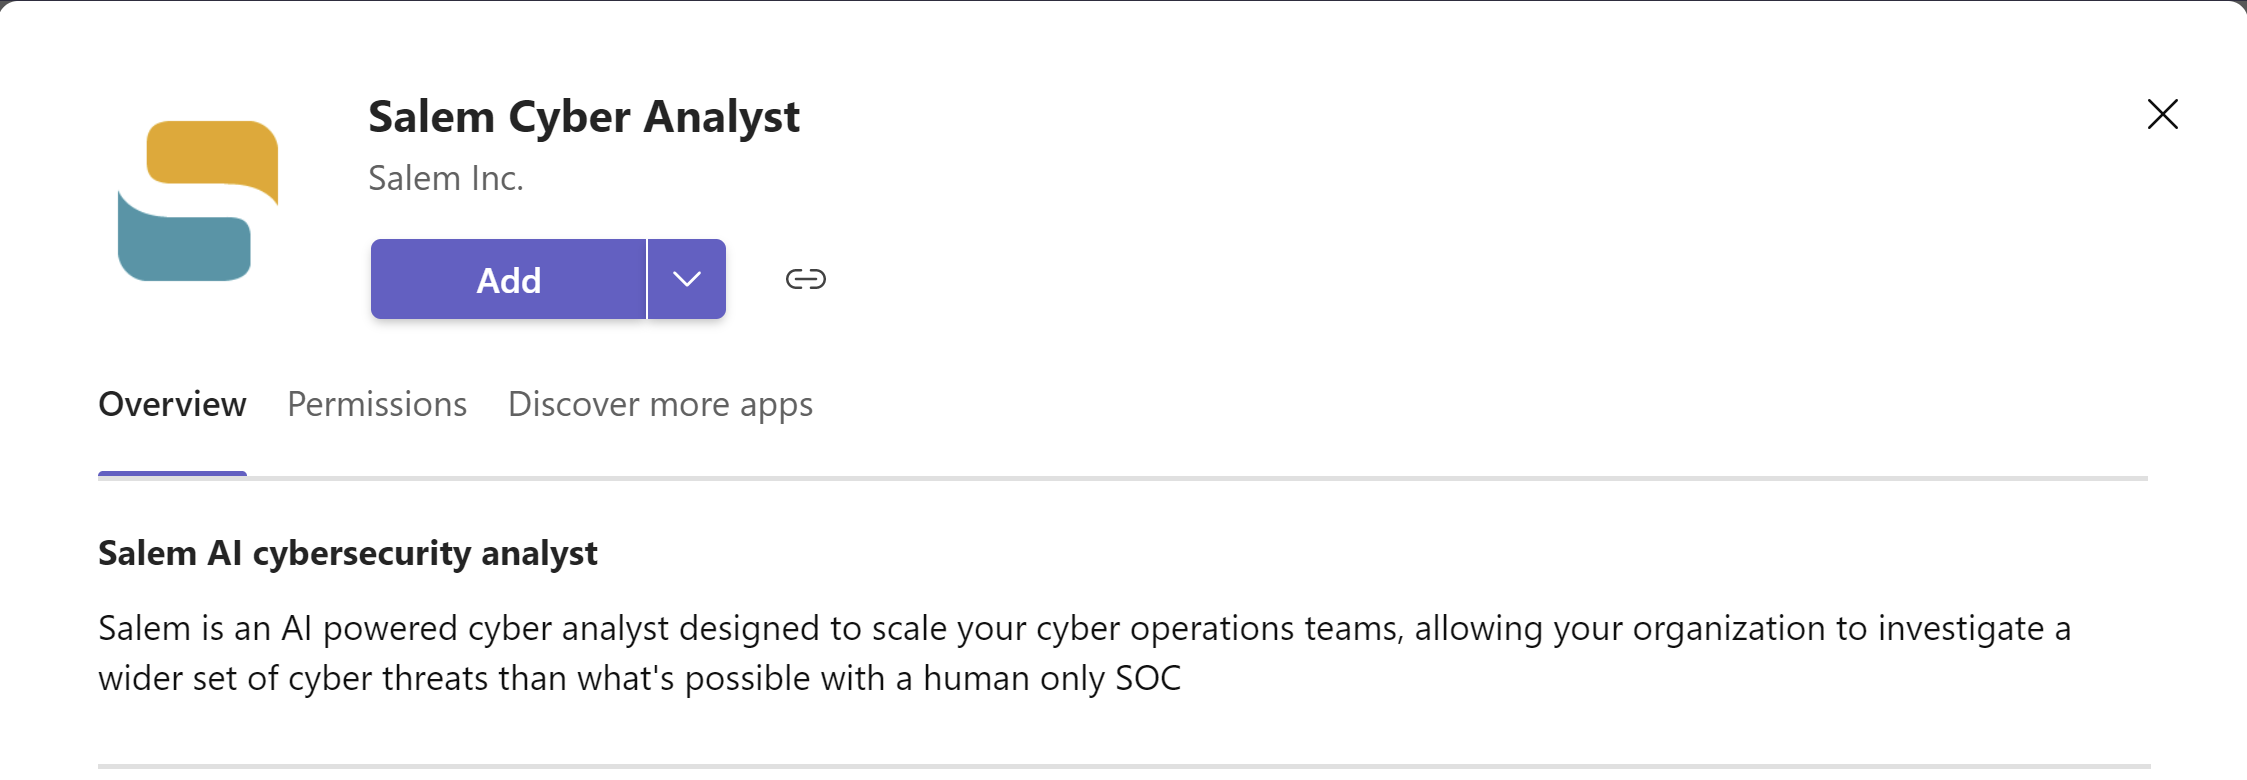This screenshot has height=780, width=2247.
Task: Add the Salem Cyber Analyst app
Action: click(508, 279)
